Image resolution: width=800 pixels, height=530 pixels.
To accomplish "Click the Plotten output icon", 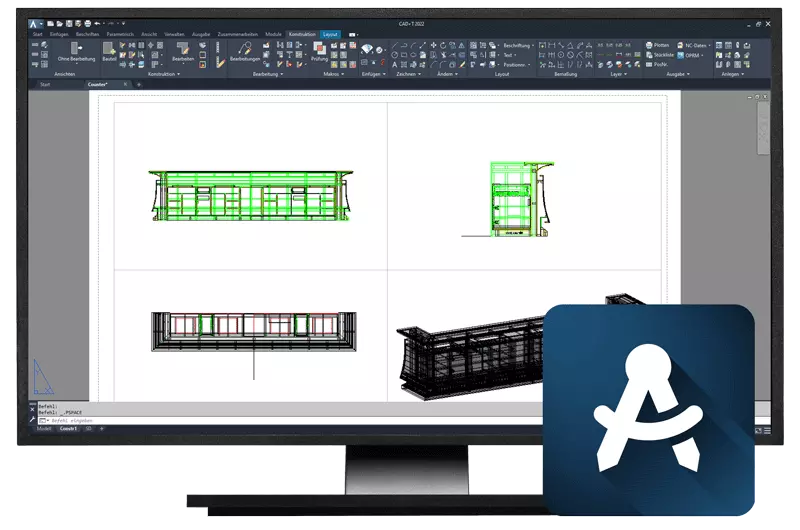I will pos(657,46).
